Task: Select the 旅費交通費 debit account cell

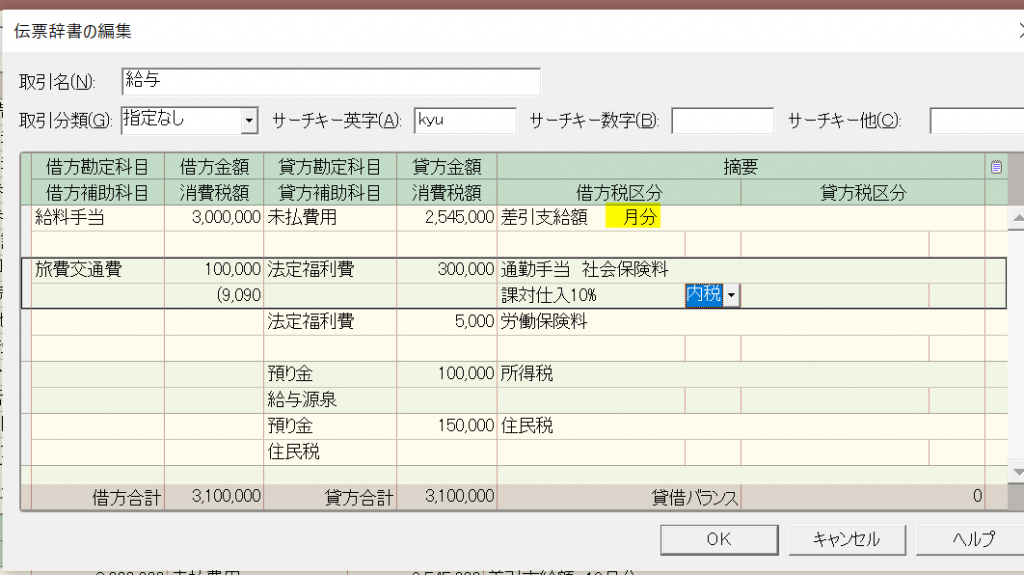Action: pos(98,269)
